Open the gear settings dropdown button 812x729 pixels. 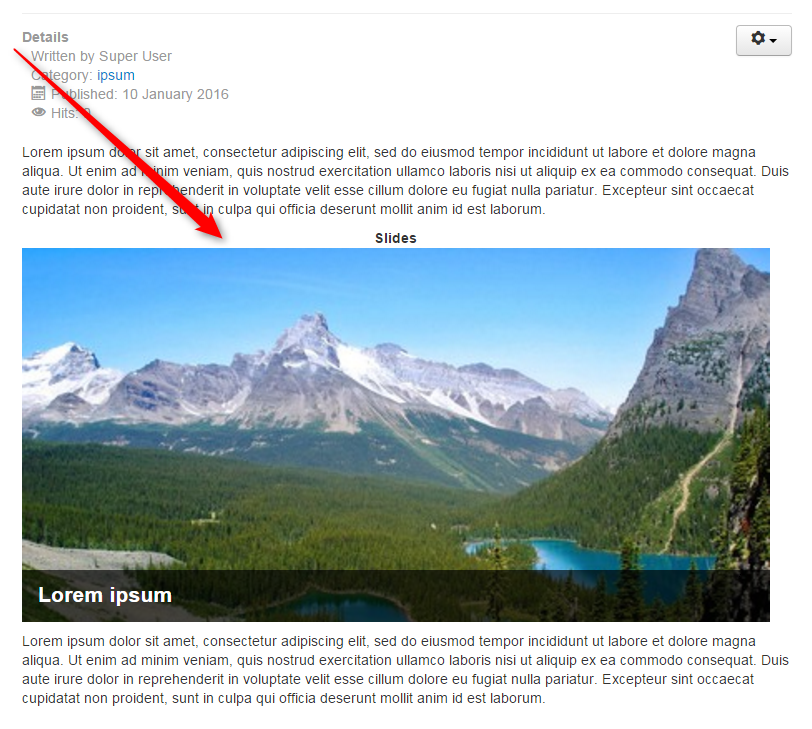[x=763, y=40]
